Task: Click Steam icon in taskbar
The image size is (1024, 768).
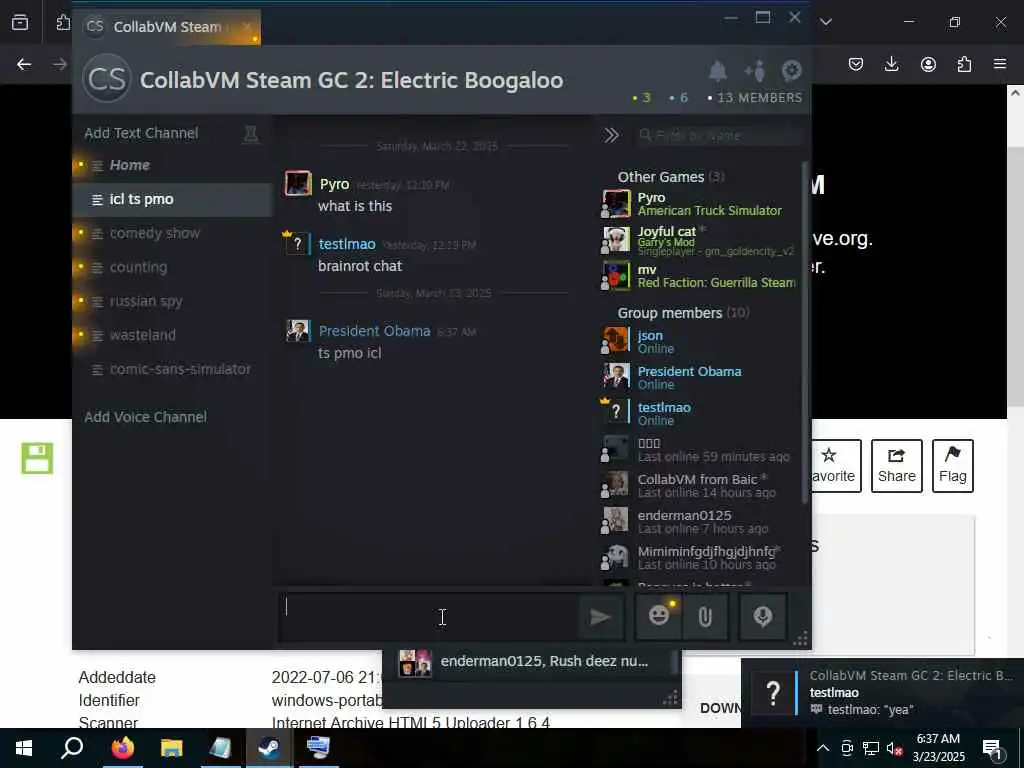Action: [269, 748]
